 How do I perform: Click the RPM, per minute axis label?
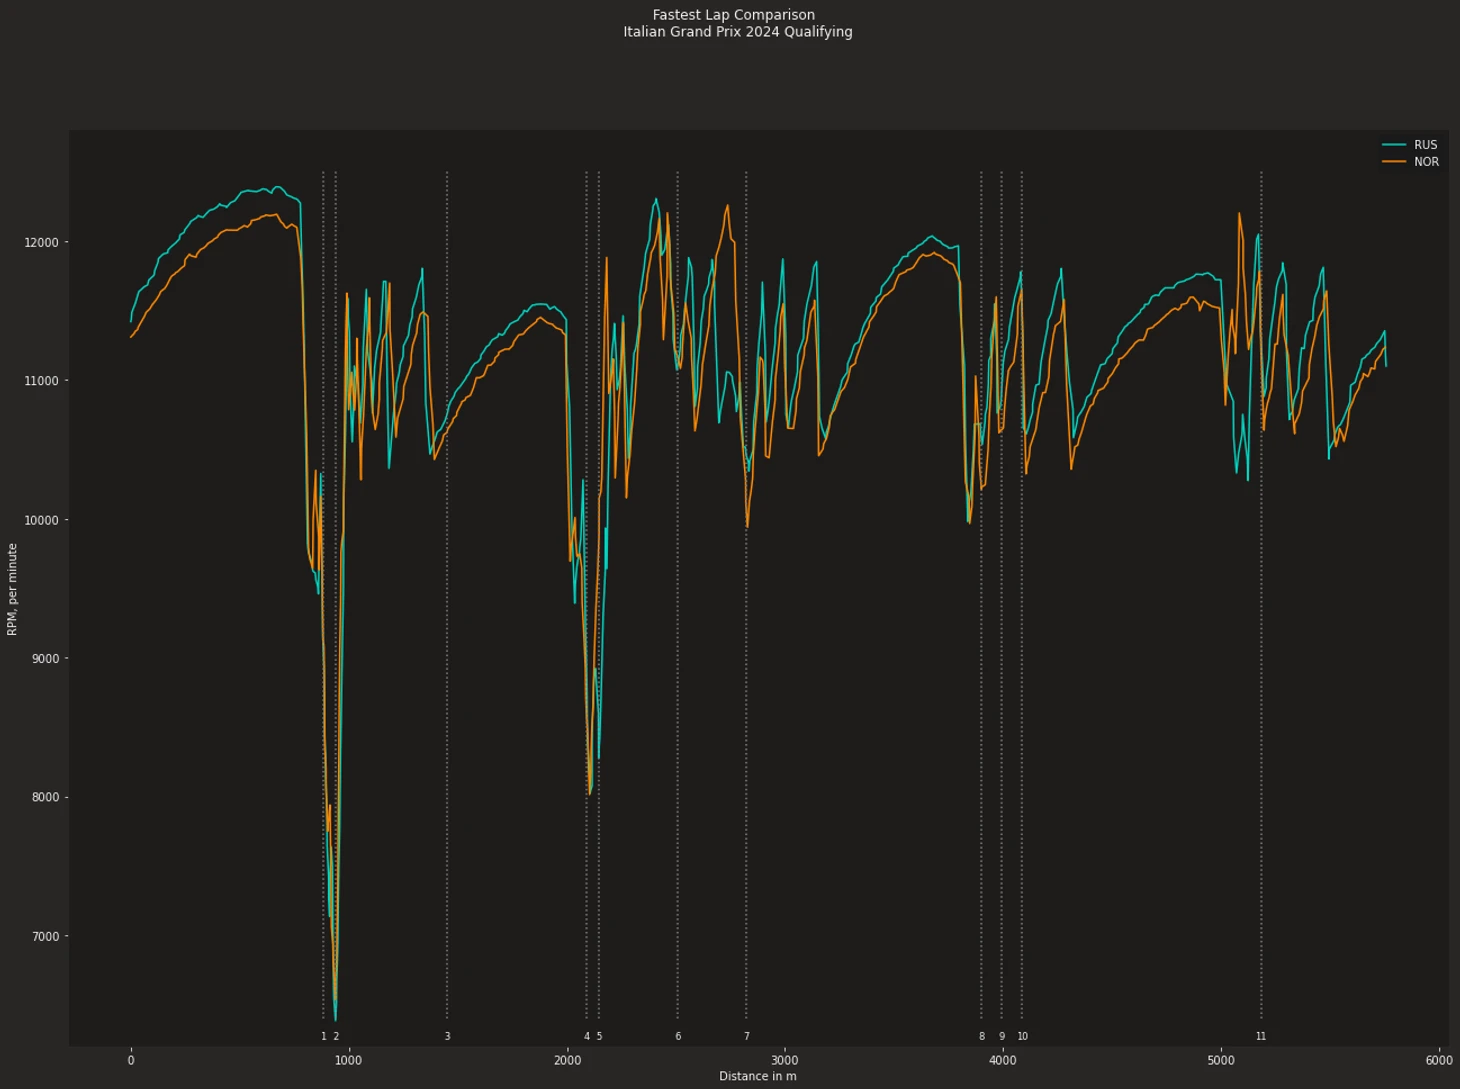[x=13, y=589]
